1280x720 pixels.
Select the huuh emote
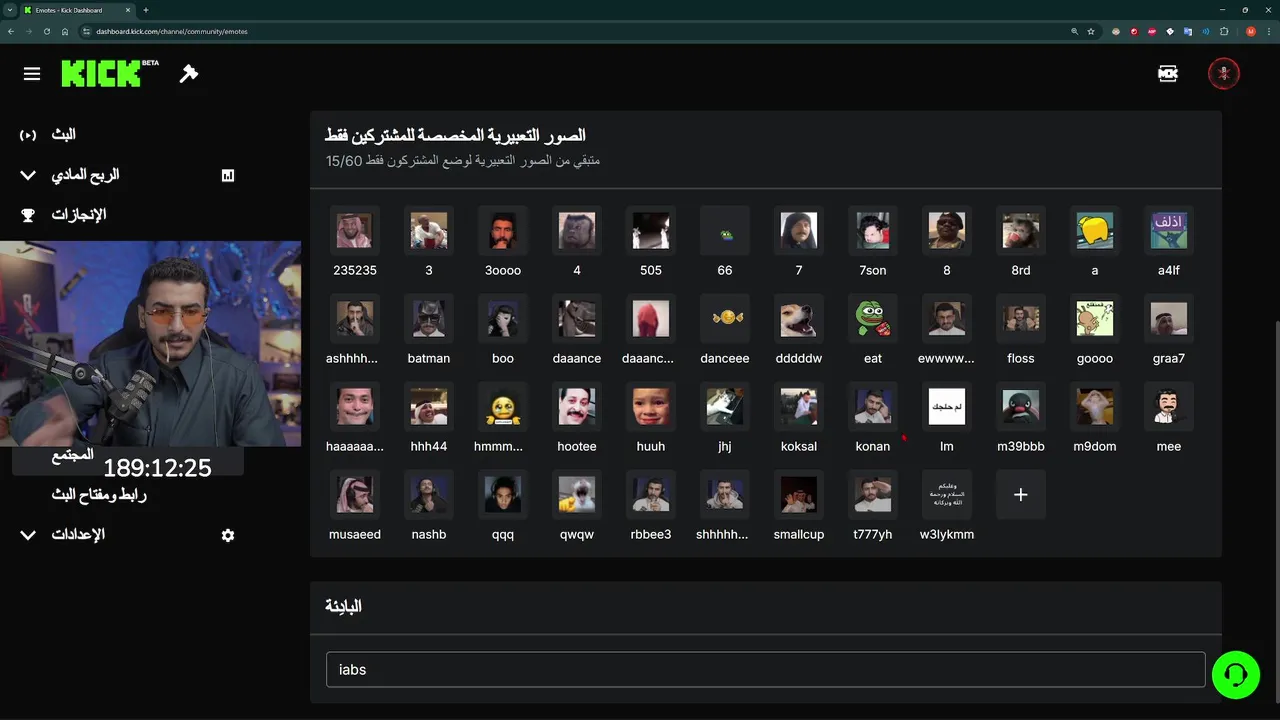click(x=651, y=407)
